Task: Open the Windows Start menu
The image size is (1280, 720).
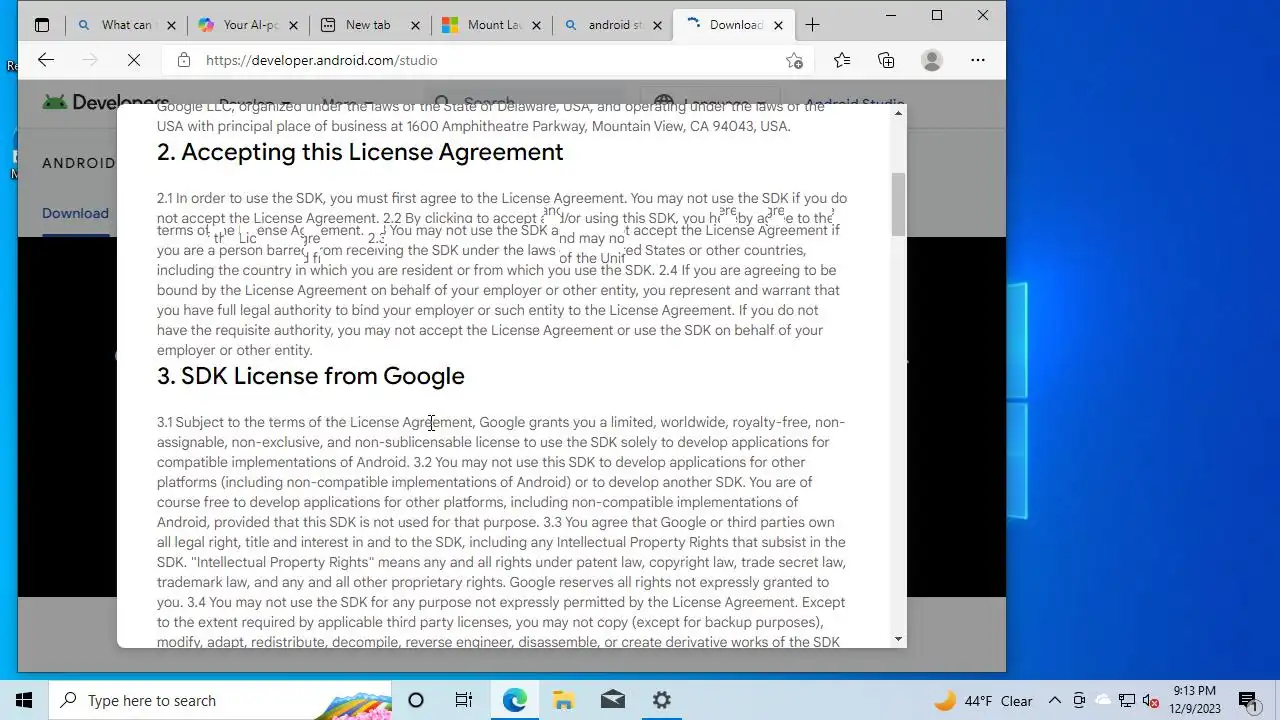Action: click(24, 700)
